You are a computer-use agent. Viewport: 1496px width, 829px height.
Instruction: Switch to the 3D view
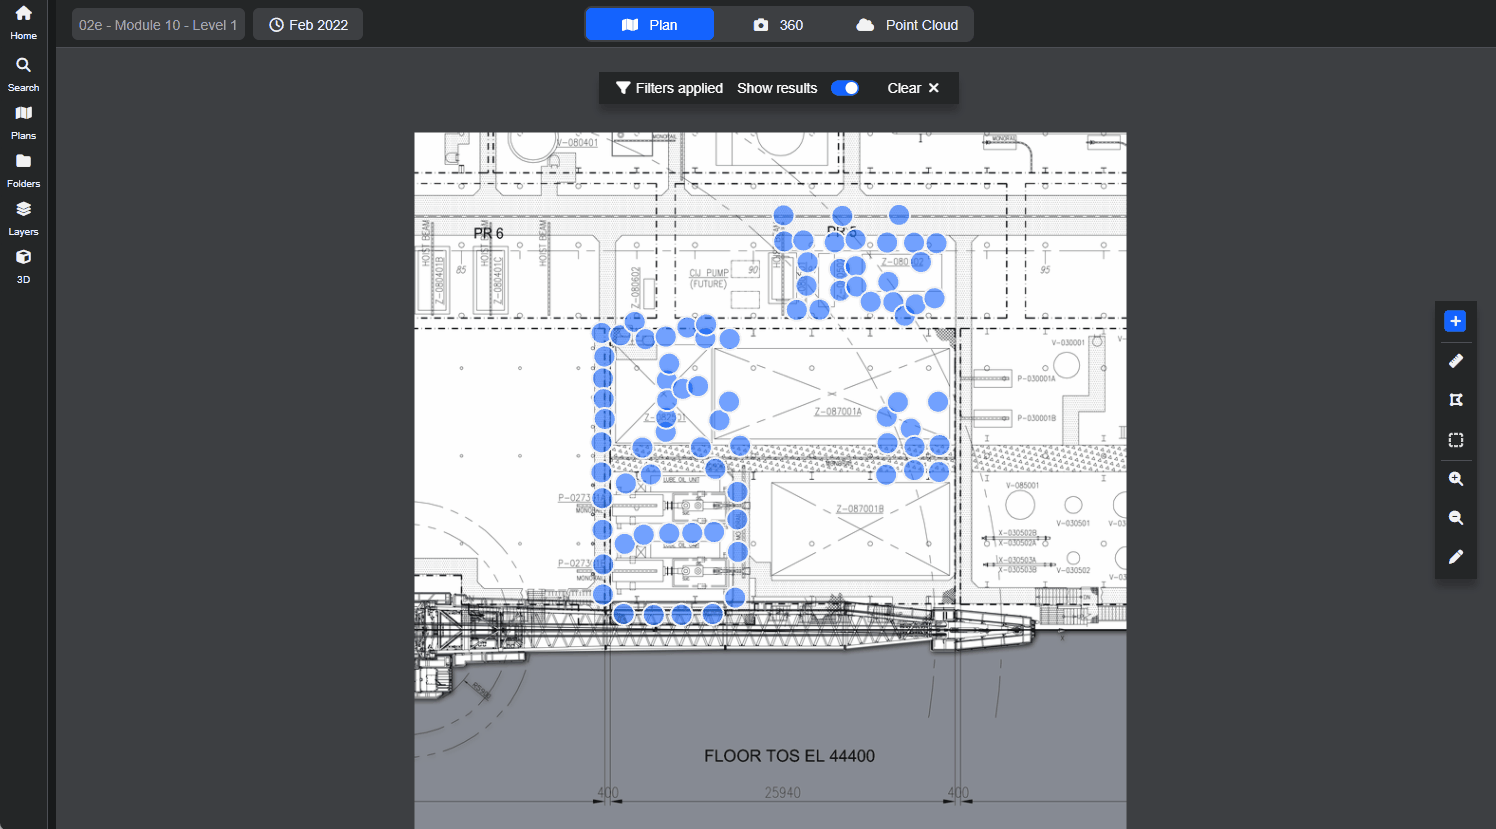[23, 267]
